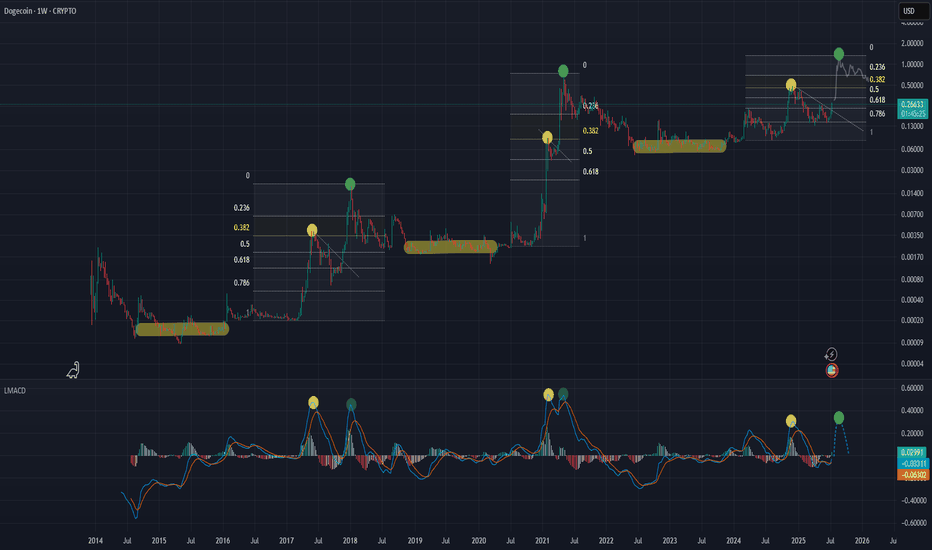Click the lightning sparkle icon near 2025
The width and height of the screenshot is (932, 550).
click(831, 355)
